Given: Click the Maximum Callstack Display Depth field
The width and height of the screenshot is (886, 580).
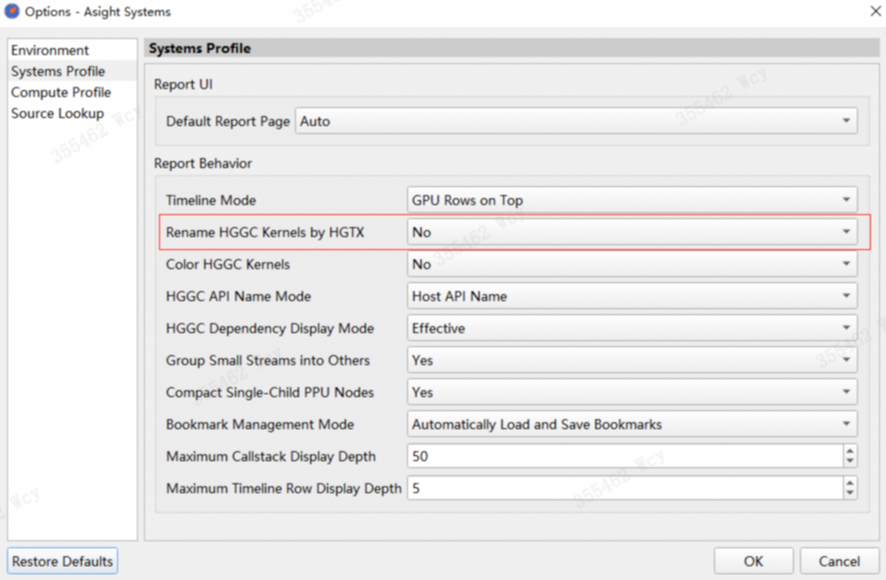Looking at the screenshot, I should pyautogui.click(x=625, y=456).
